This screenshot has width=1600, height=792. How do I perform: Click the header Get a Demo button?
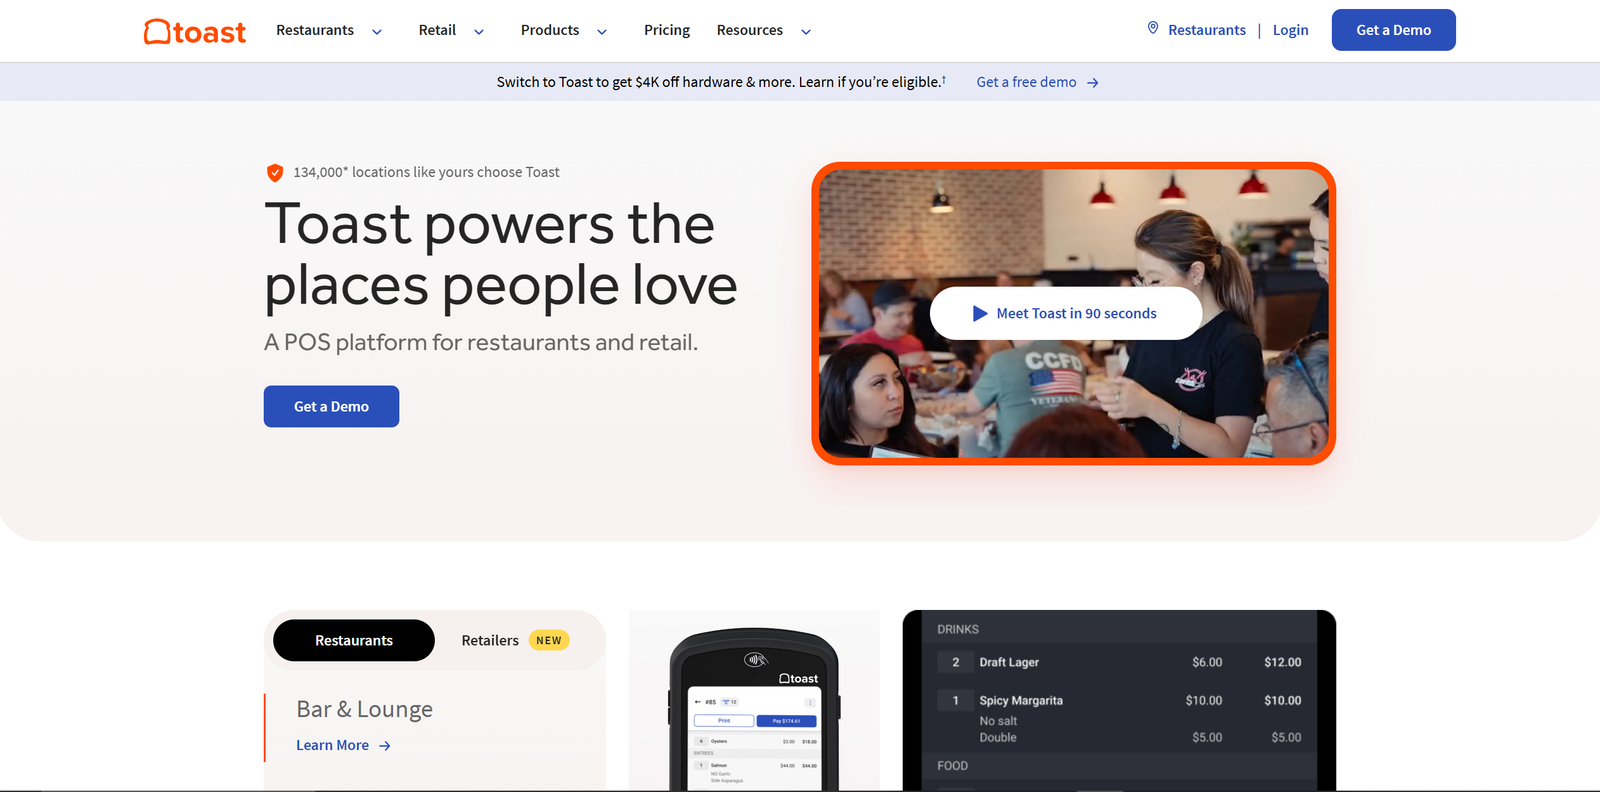(1394, 30)
